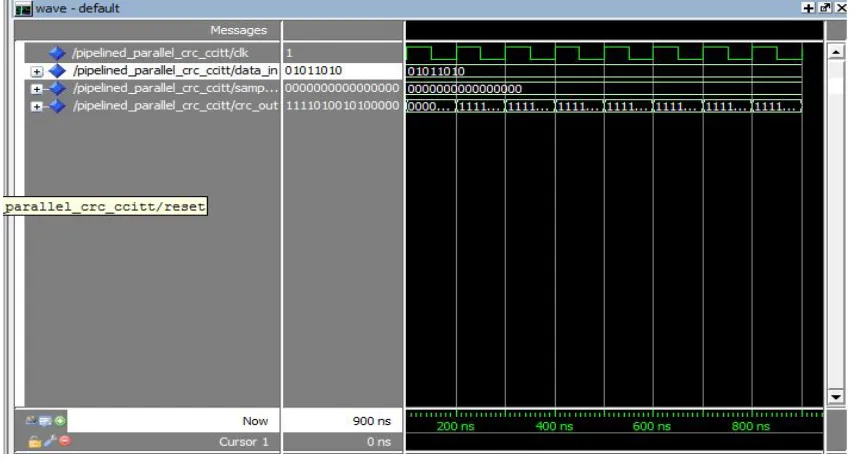Click the 200 ns marker on the time ruler
856x460 pixels.
(455, 426)
